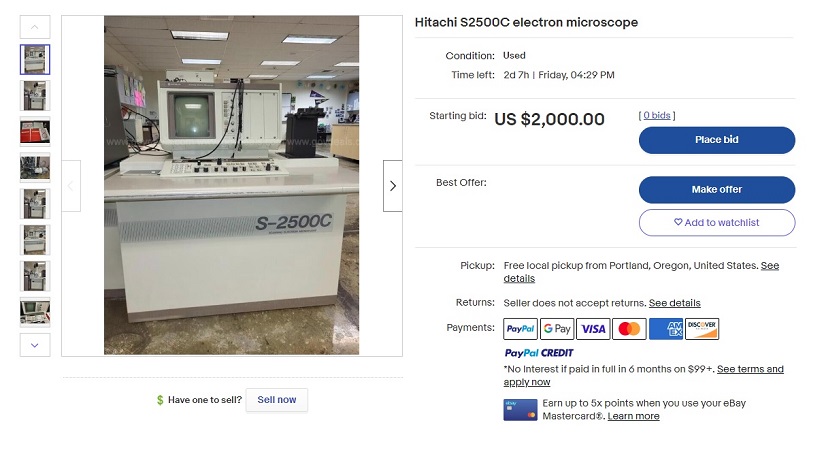Click the Google Pay icon
This screenshot has height=450, width=824.
tap(557, 328)
